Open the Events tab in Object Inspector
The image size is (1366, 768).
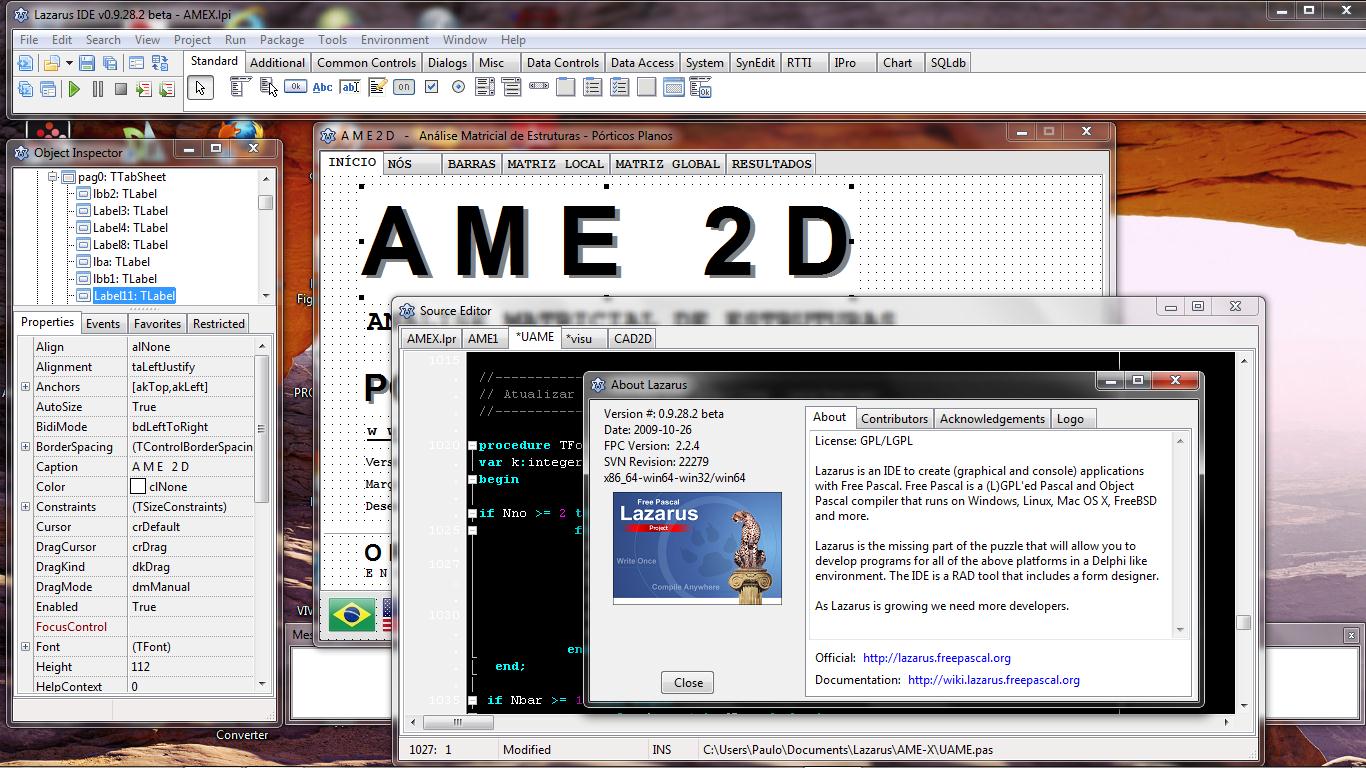point(102,323)
